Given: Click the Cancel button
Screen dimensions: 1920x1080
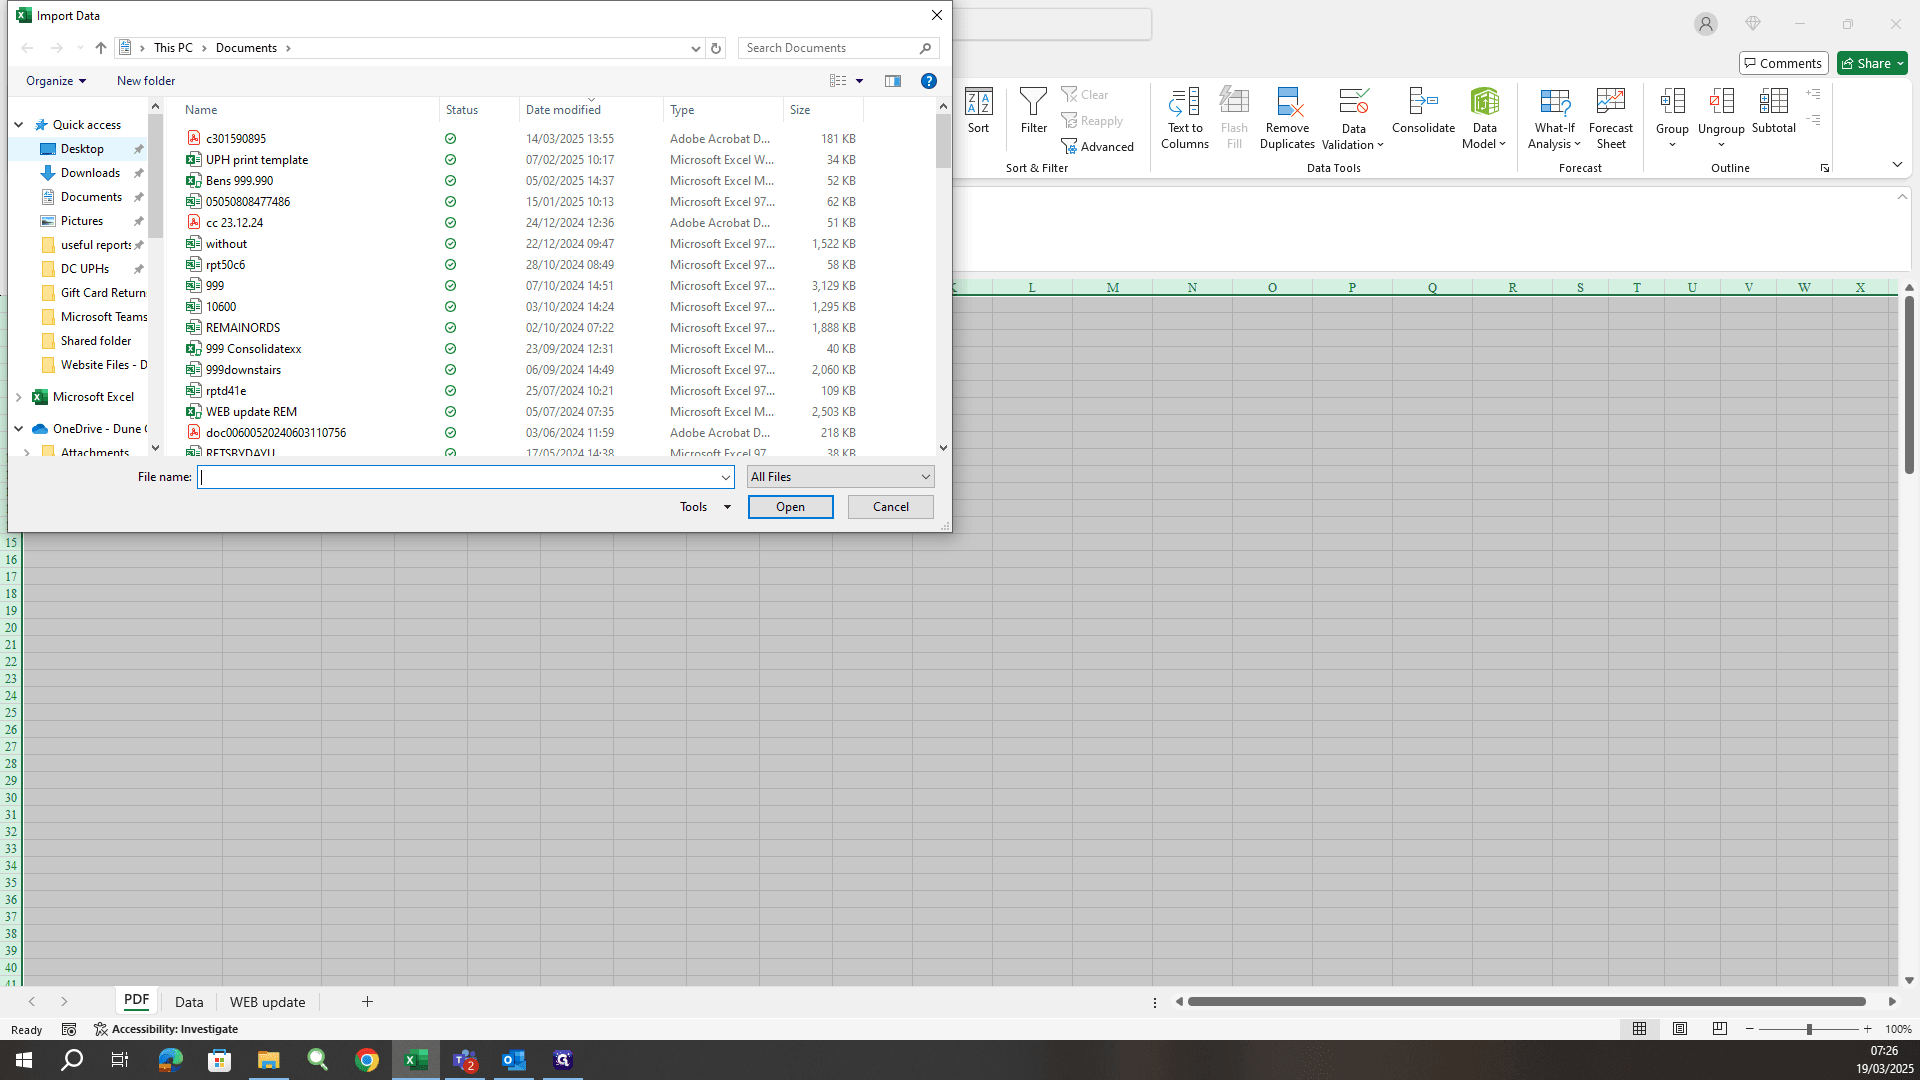Looking at the screenshot, I should point(891,507).
